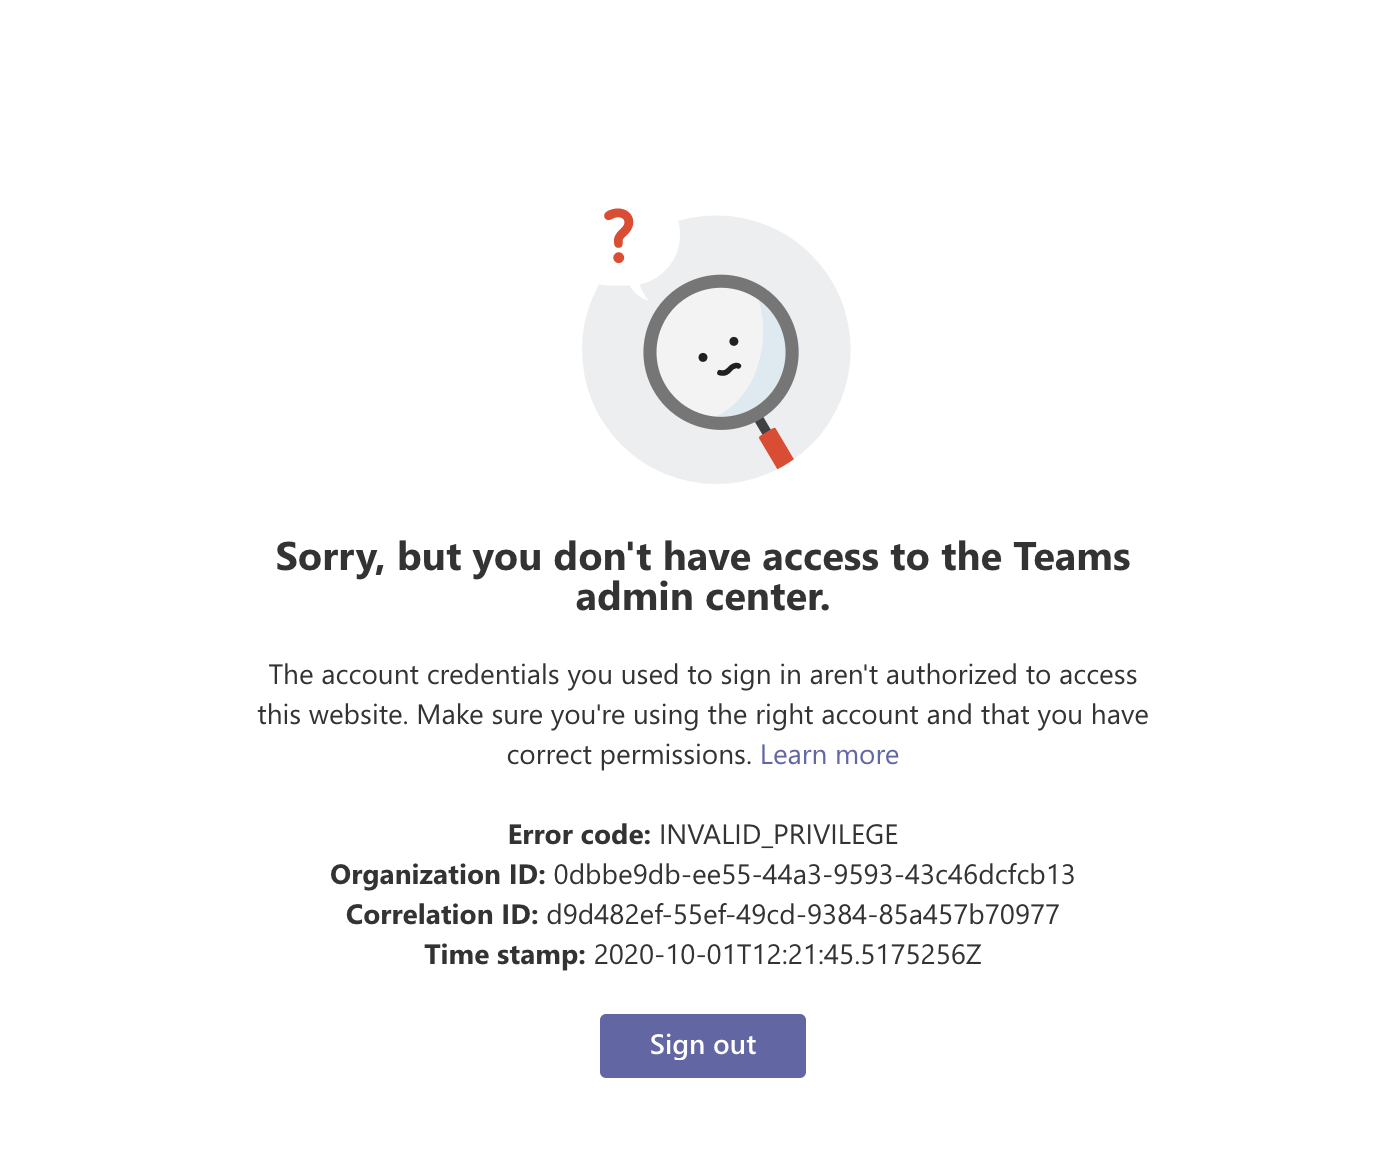Select the INVALID_PRIVILEGE error code text
The width and height of the screenshot is (1378, 1152).
point(778,835)
